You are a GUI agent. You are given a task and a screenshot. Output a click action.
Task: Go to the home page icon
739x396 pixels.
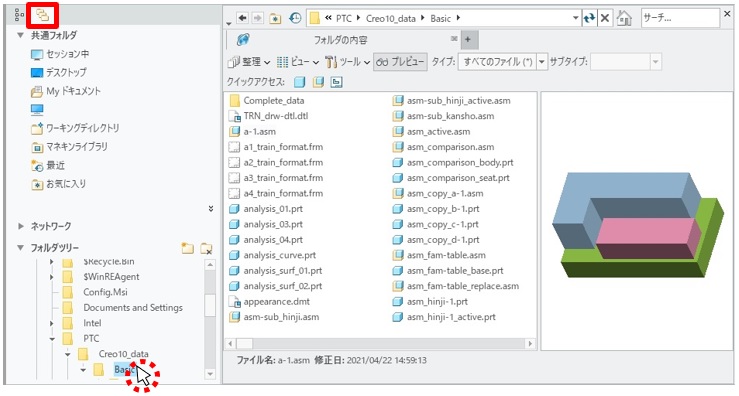coord(624,18)
